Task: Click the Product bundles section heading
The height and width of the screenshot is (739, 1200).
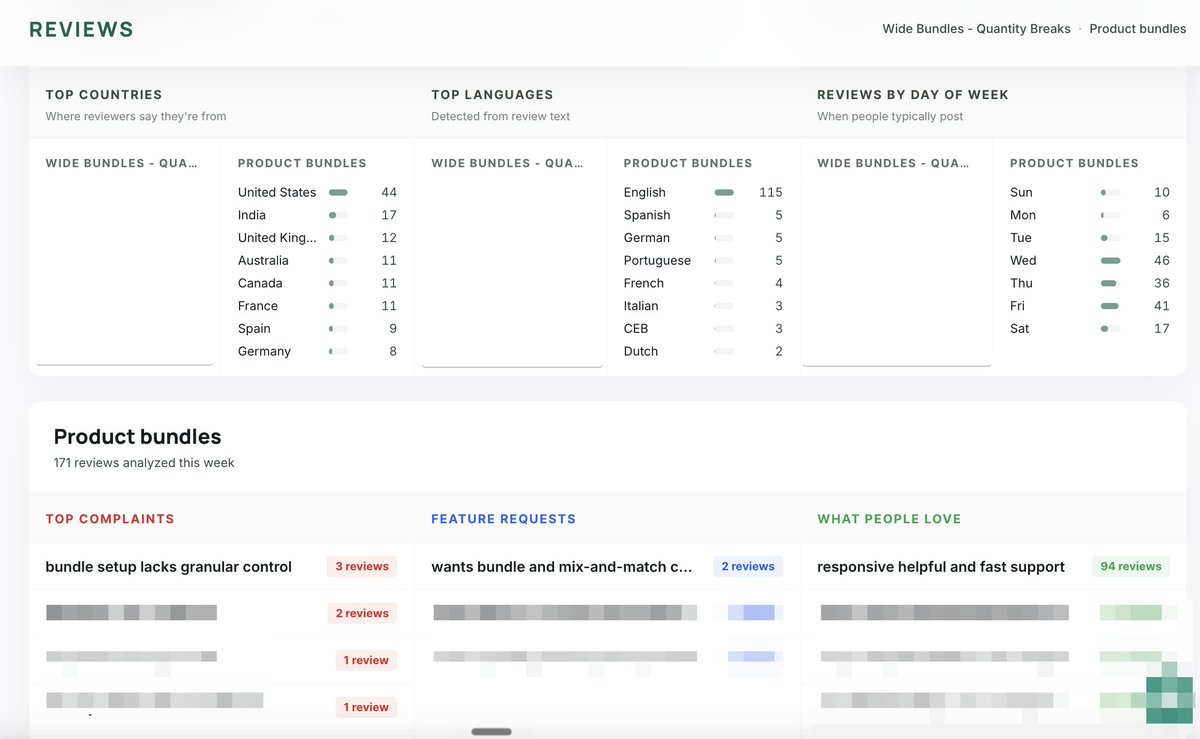Action: point(137,437)
